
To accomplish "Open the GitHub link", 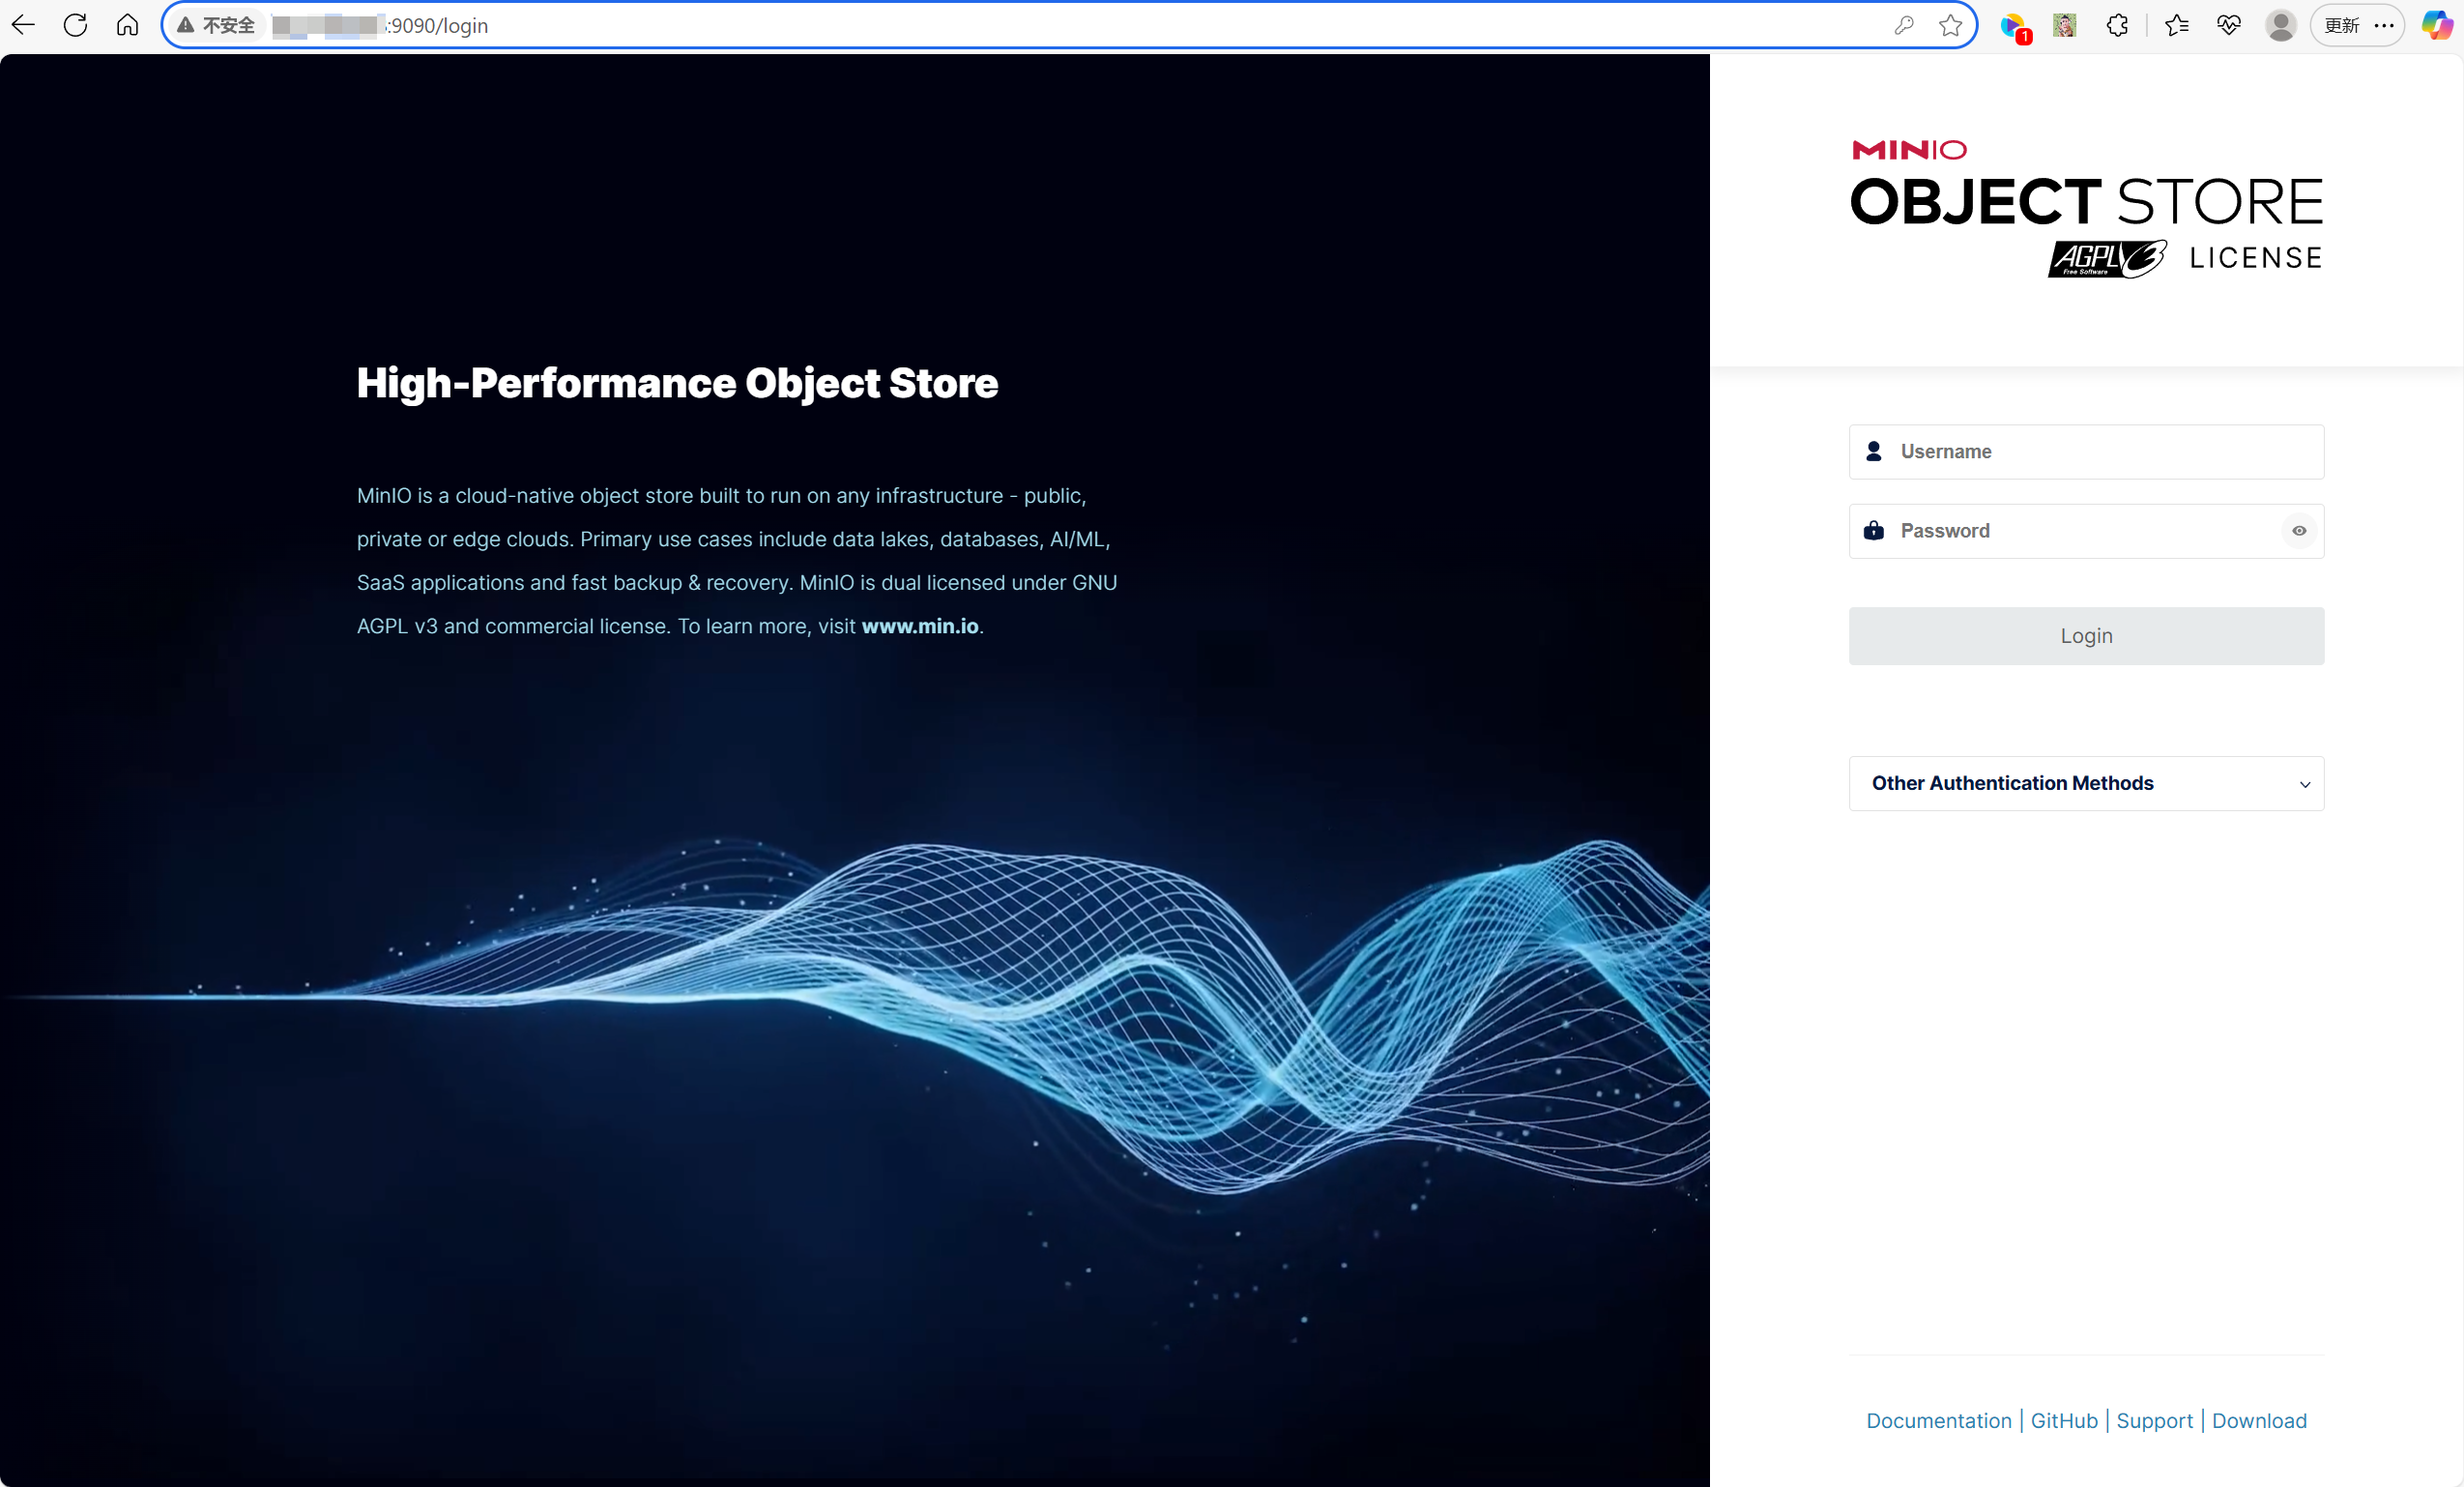I will click(x=2063, y=1420).
